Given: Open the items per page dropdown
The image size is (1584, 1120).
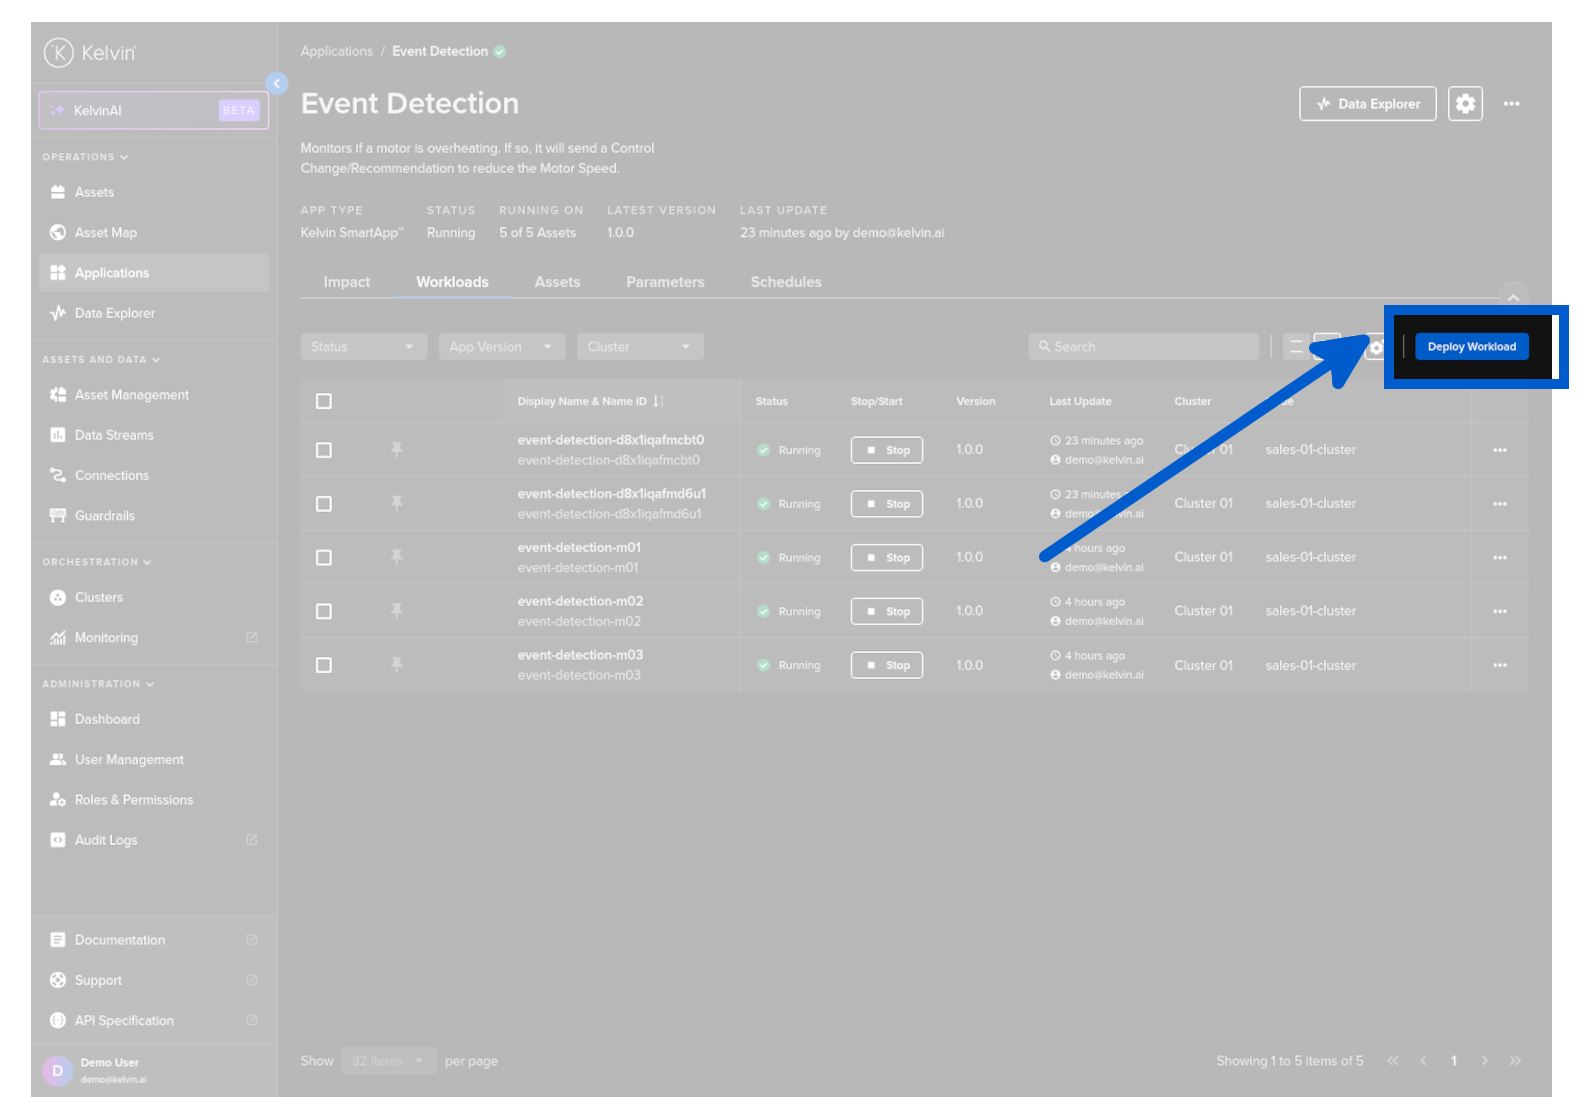Looking at the screenshot, I should tap(387, 1061).
